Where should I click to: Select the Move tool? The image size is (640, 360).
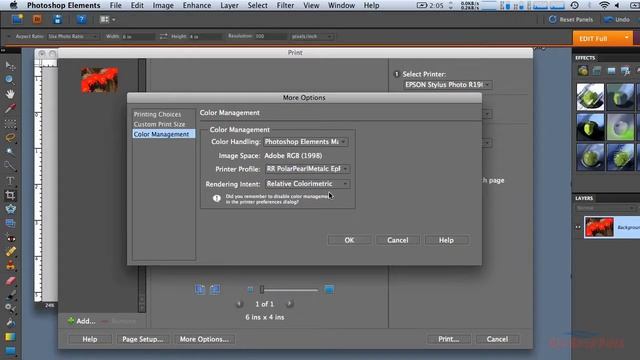[x=10, y=65]
